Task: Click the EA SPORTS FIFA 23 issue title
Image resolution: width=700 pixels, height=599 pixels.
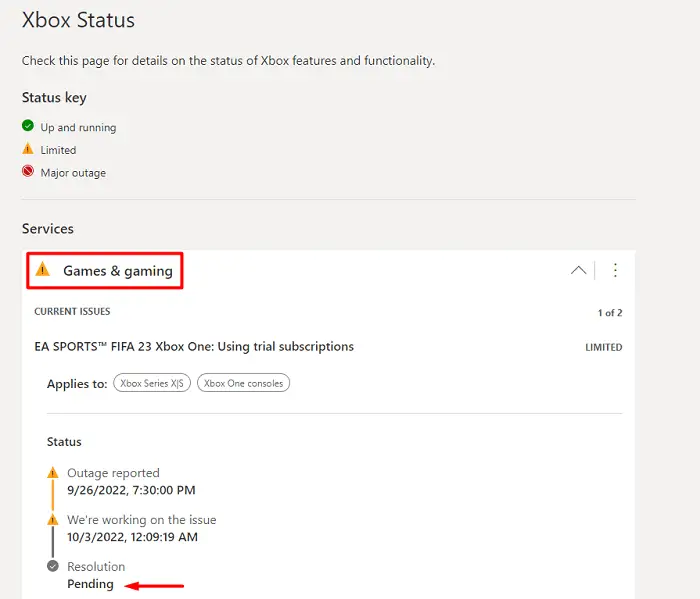Action: [194, 347]
